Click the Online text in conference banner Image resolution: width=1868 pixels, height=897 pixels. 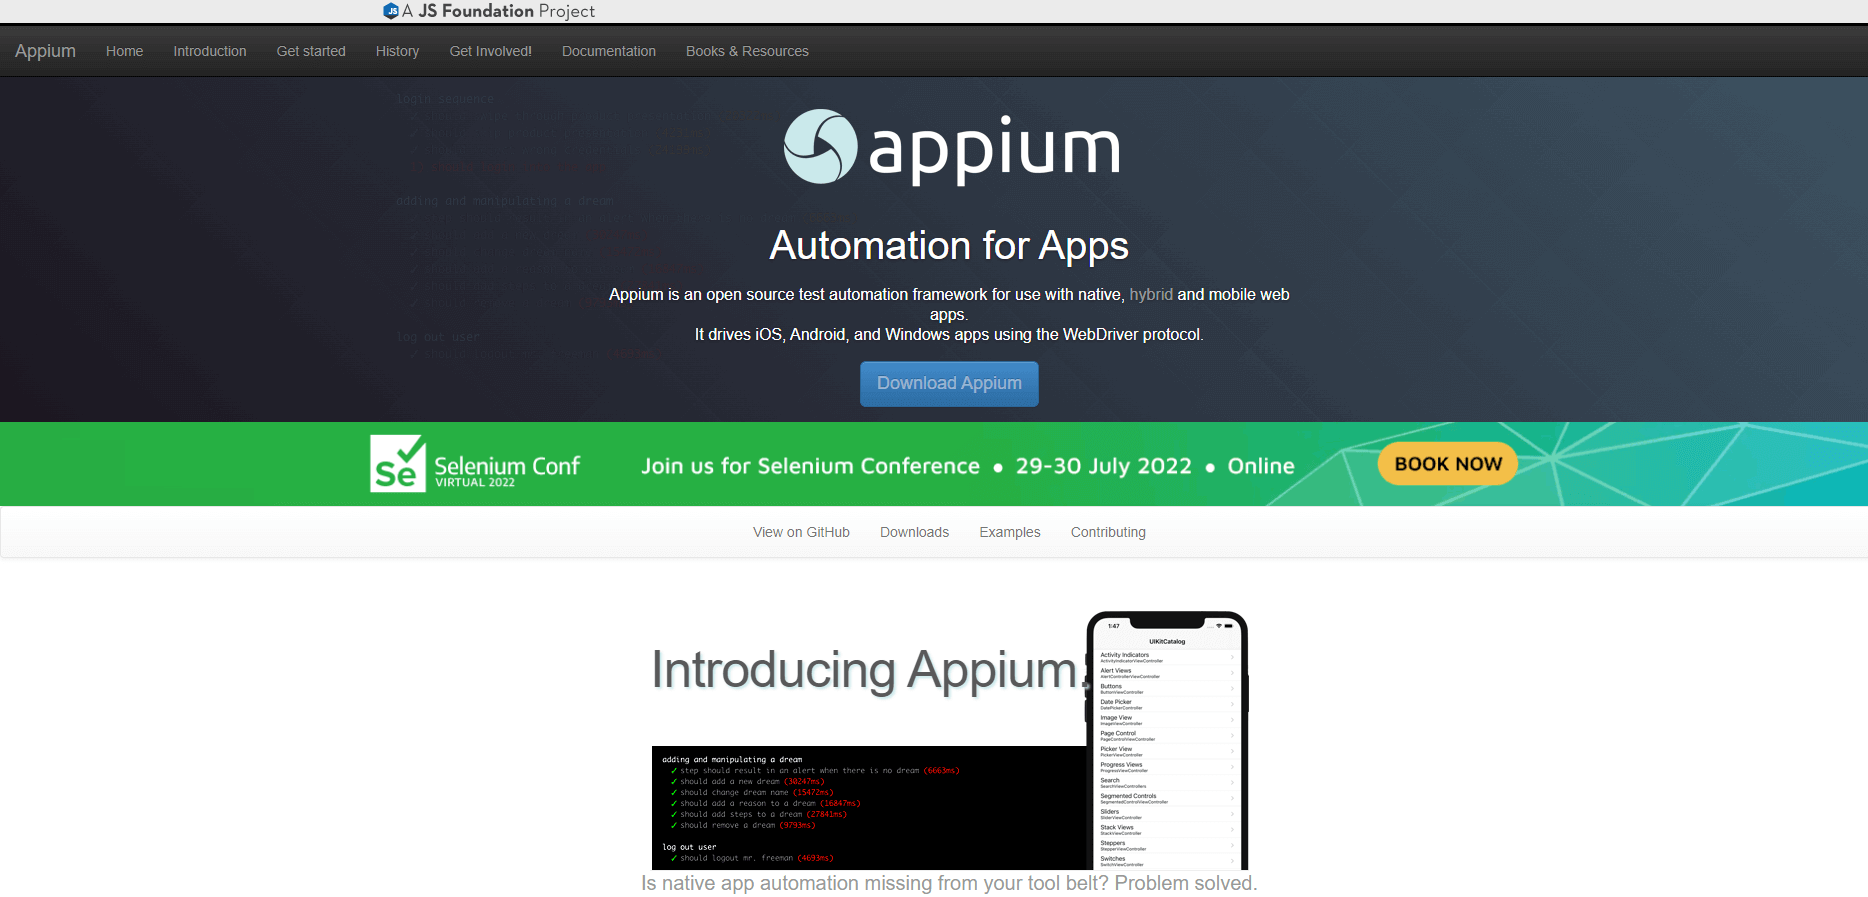[1261, 466]
